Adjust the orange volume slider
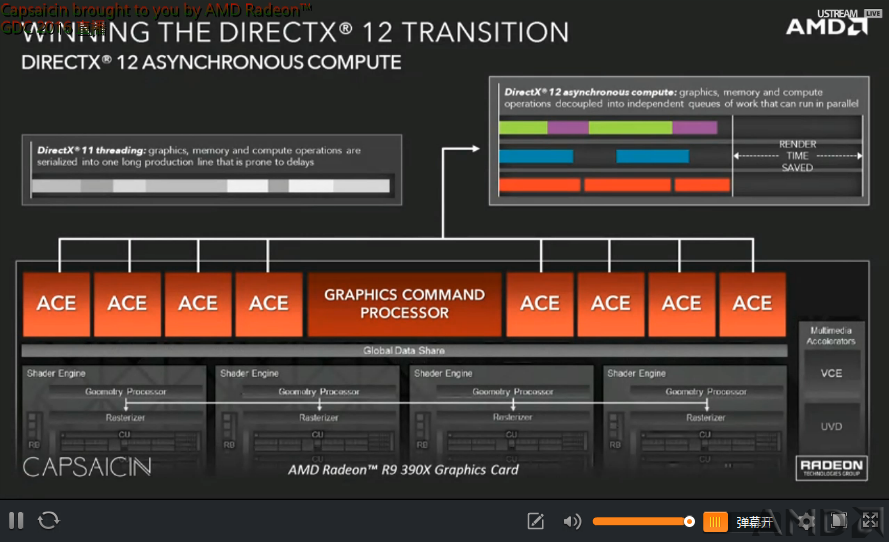The image size is (889, 543). pos(643,521)
